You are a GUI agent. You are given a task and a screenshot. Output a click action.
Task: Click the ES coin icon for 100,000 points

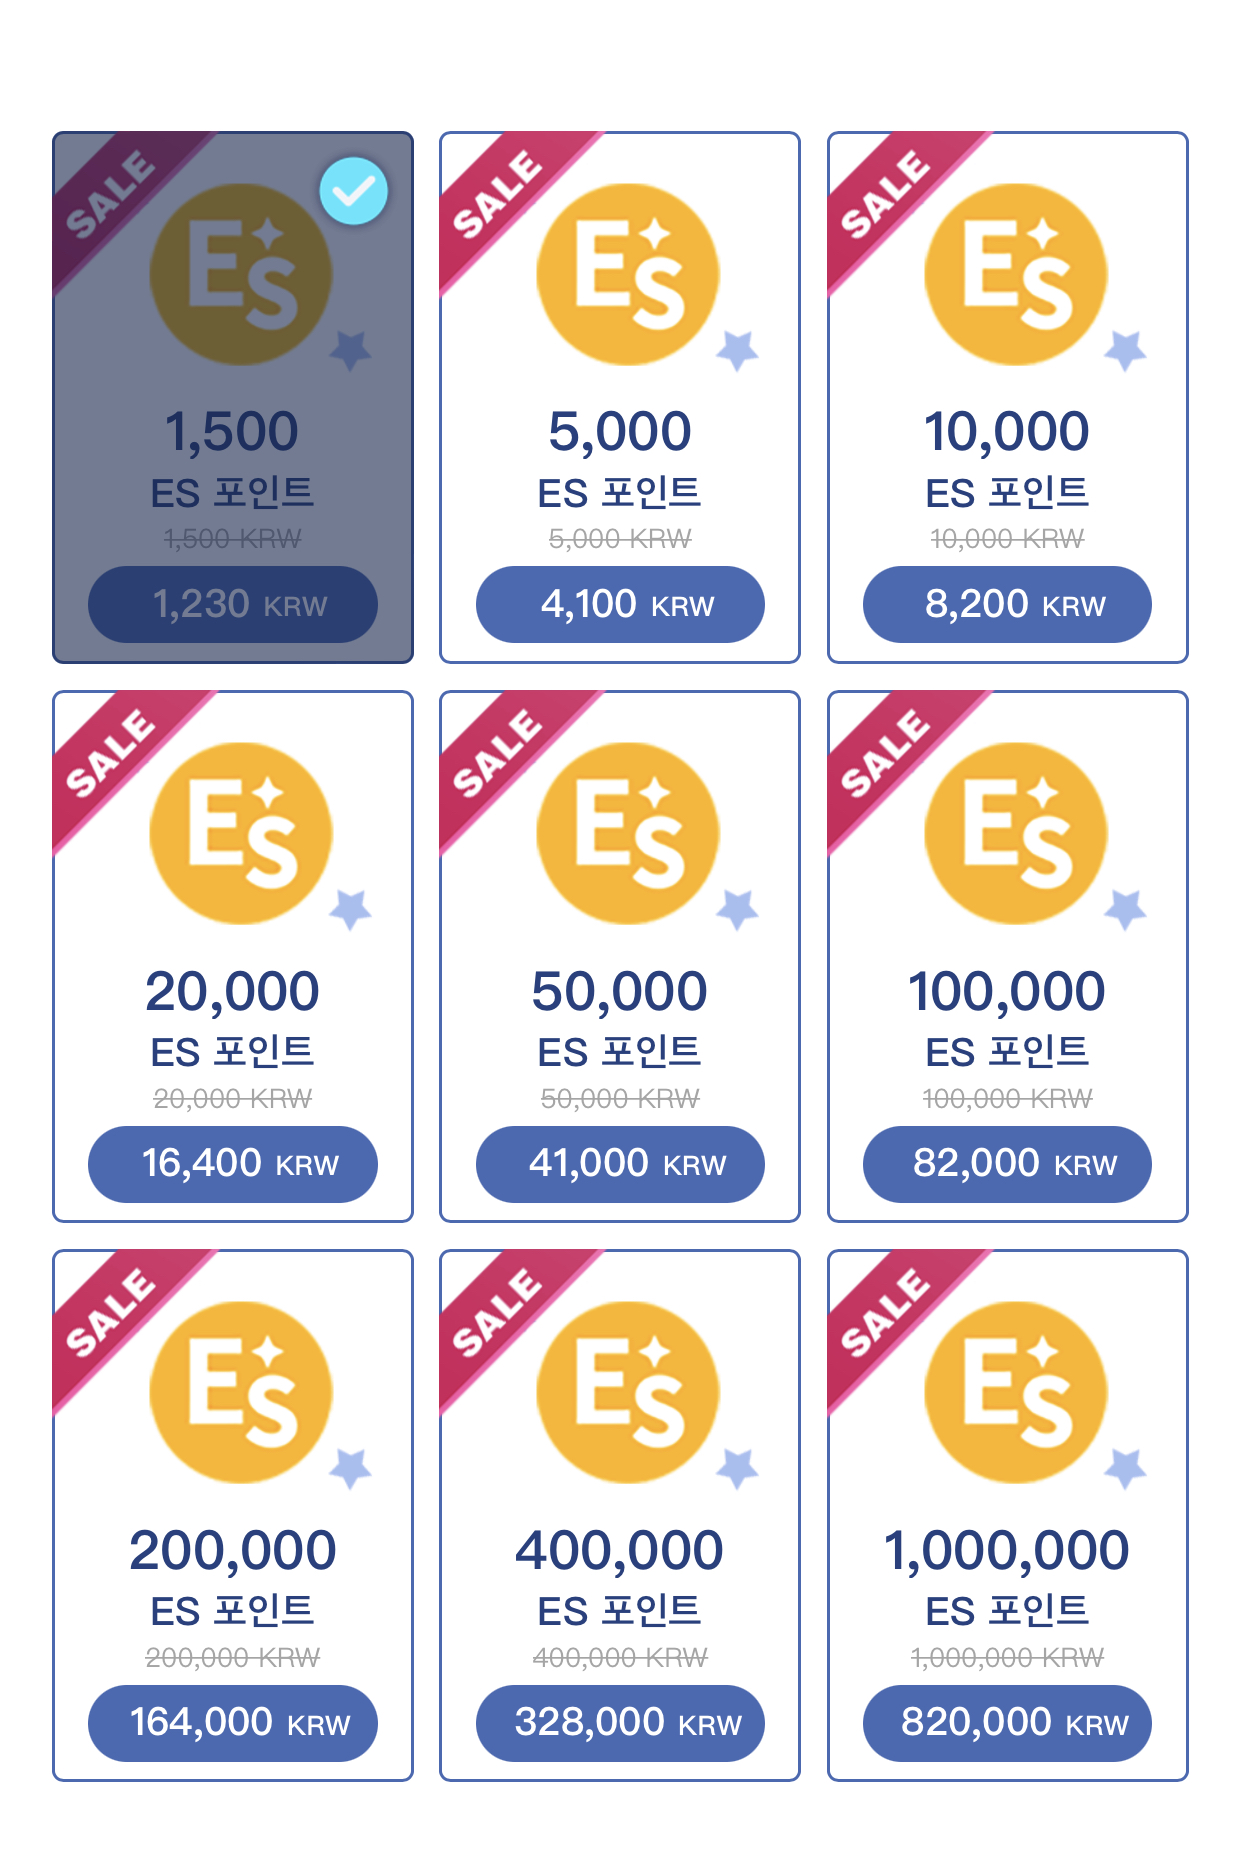coord(1016,833)
